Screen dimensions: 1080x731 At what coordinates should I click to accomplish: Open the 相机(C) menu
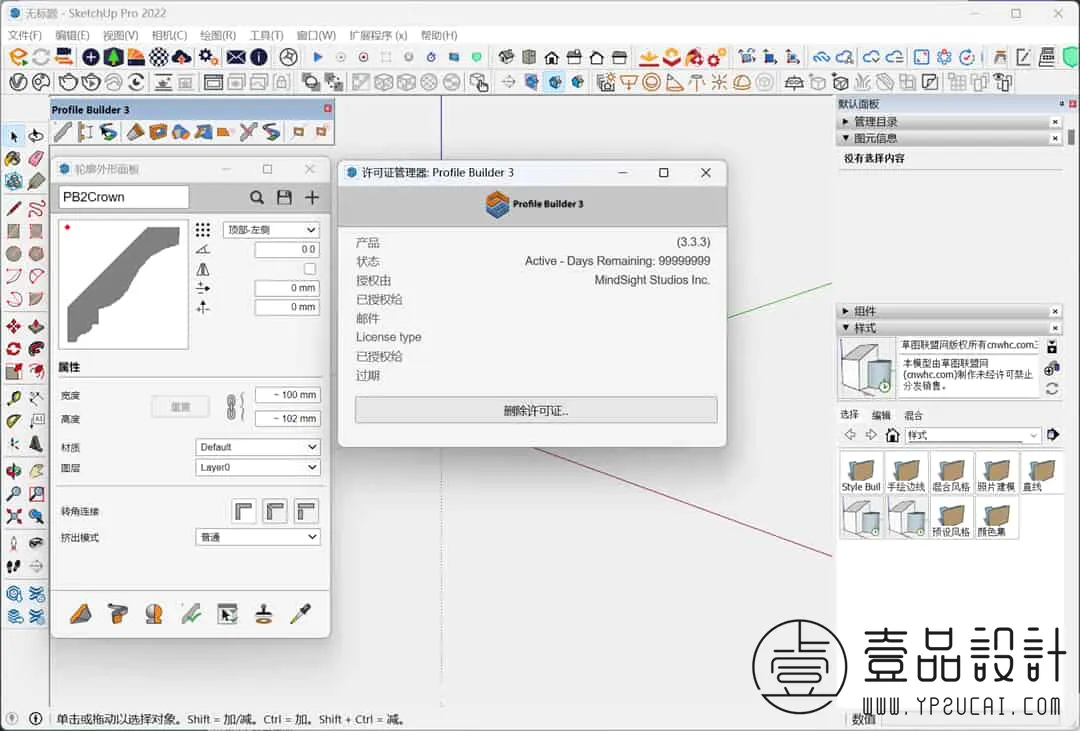[169, 35]
